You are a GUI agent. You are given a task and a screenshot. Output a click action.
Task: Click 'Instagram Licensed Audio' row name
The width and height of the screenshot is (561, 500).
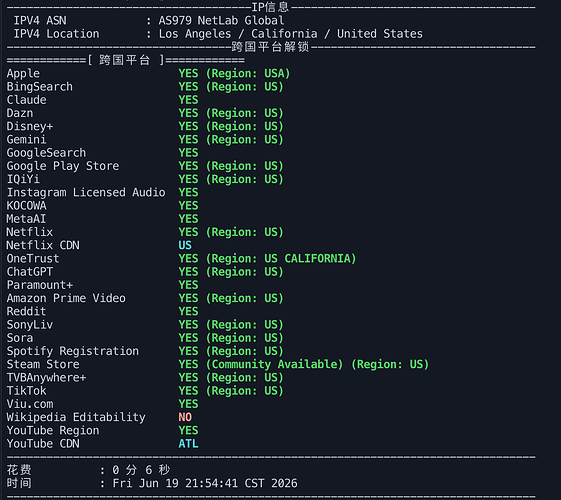point(86,192)
